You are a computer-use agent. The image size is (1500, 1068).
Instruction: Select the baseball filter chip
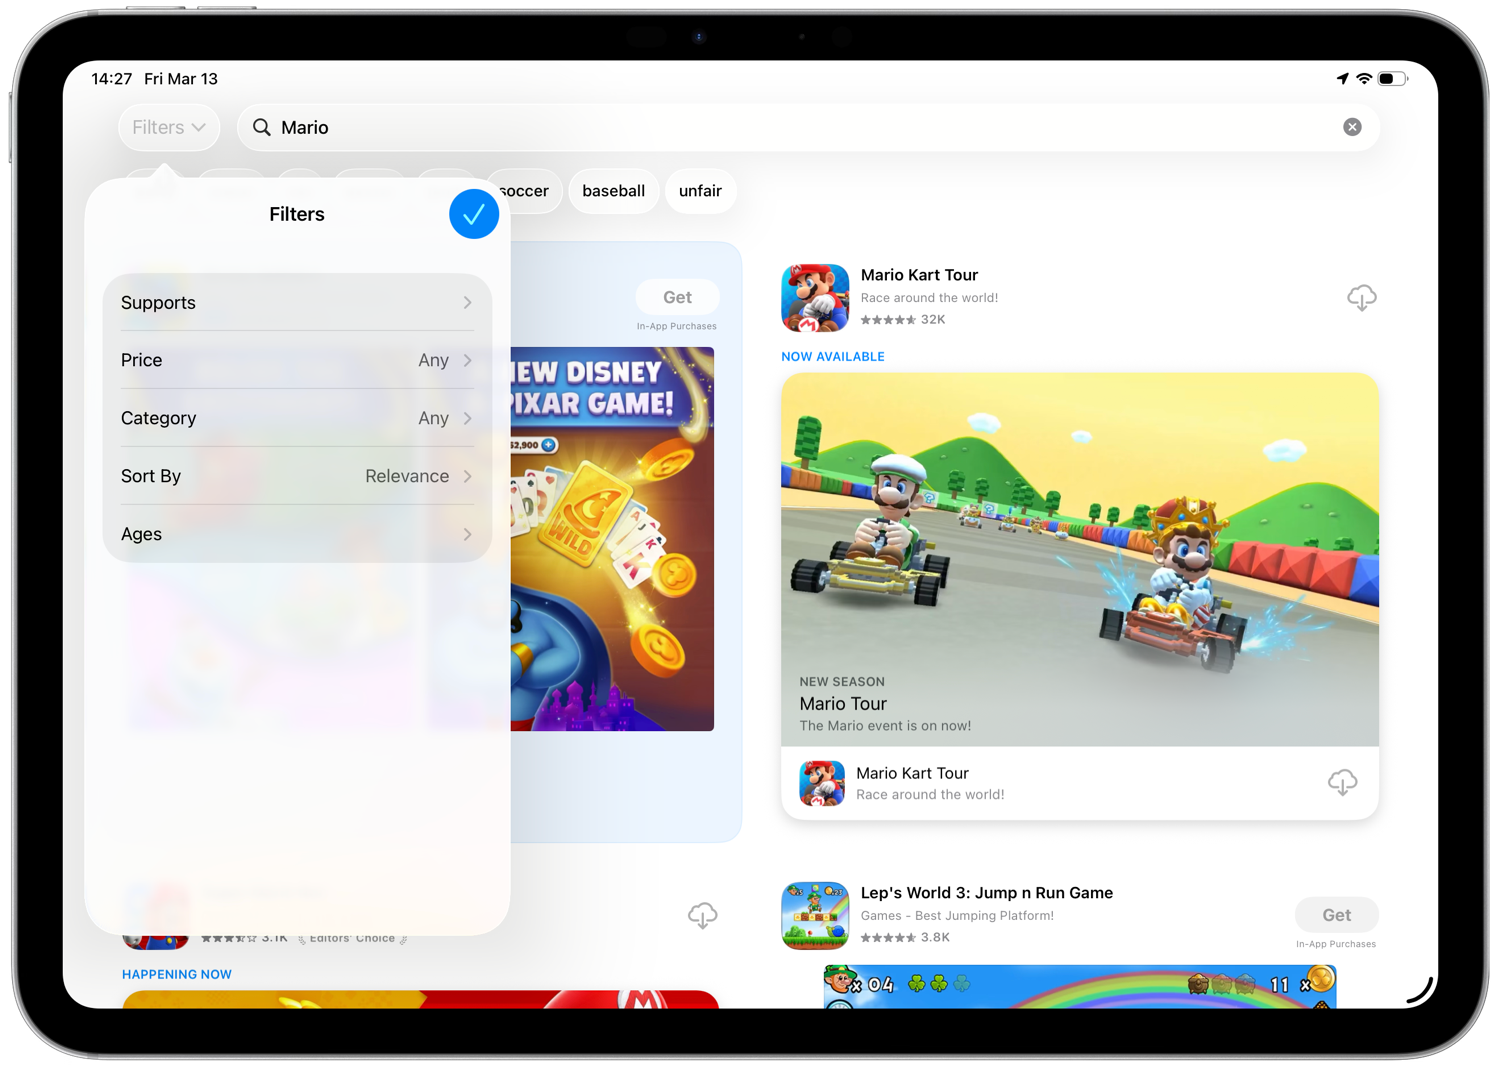click(x=613, y=191)
